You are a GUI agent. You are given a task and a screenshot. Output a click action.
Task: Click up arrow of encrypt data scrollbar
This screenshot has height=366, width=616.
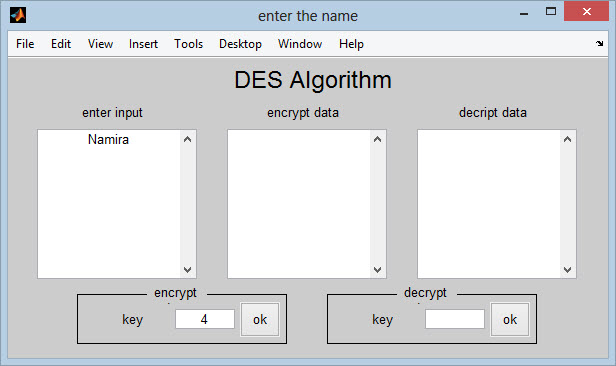(378, 139)
